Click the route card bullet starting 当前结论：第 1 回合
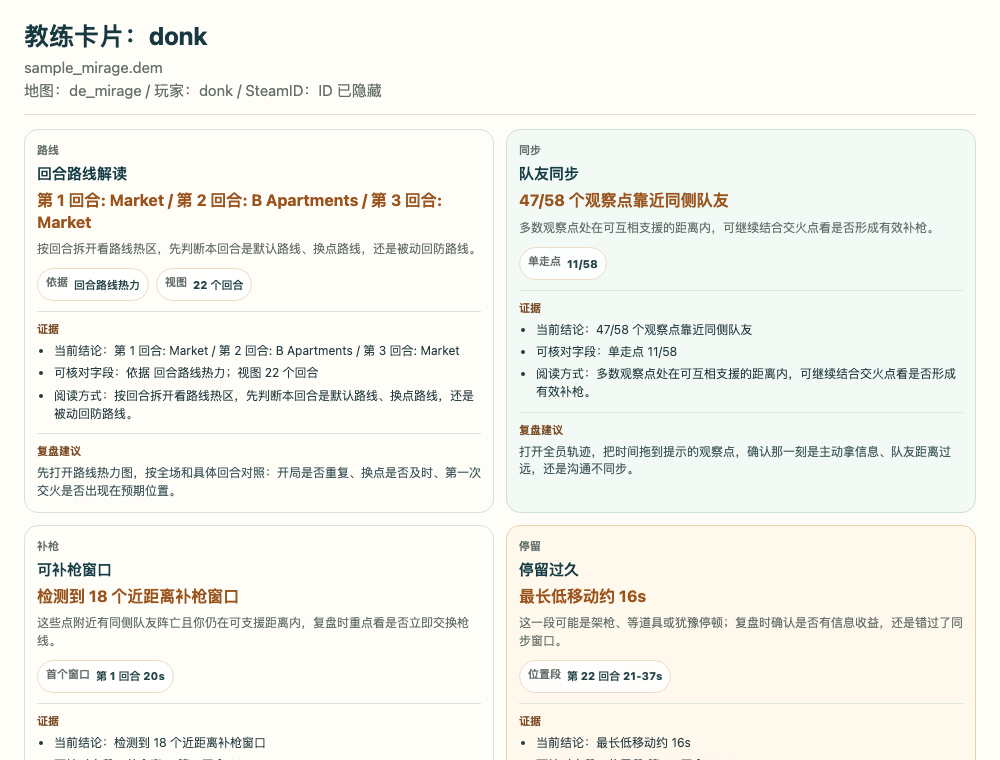 click(x=256, y=351)
